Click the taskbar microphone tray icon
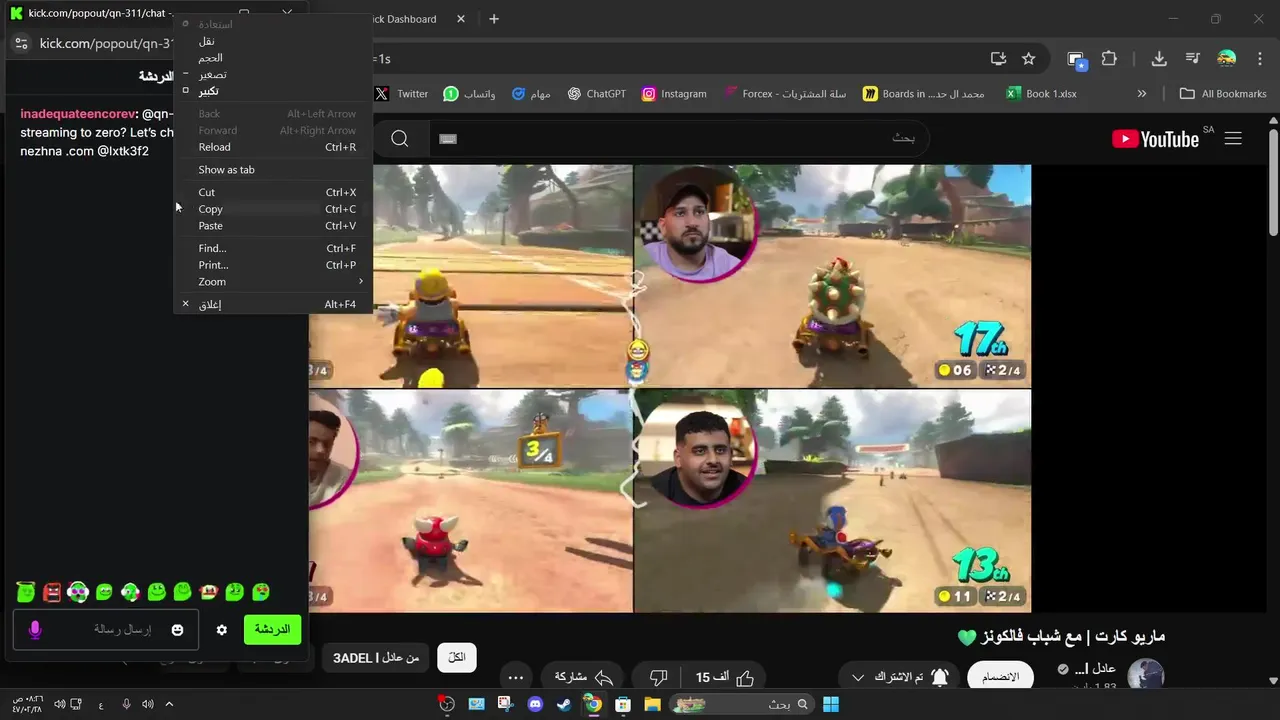The image size is (1280, 720). pyautogui.click(x=126, y=705)
